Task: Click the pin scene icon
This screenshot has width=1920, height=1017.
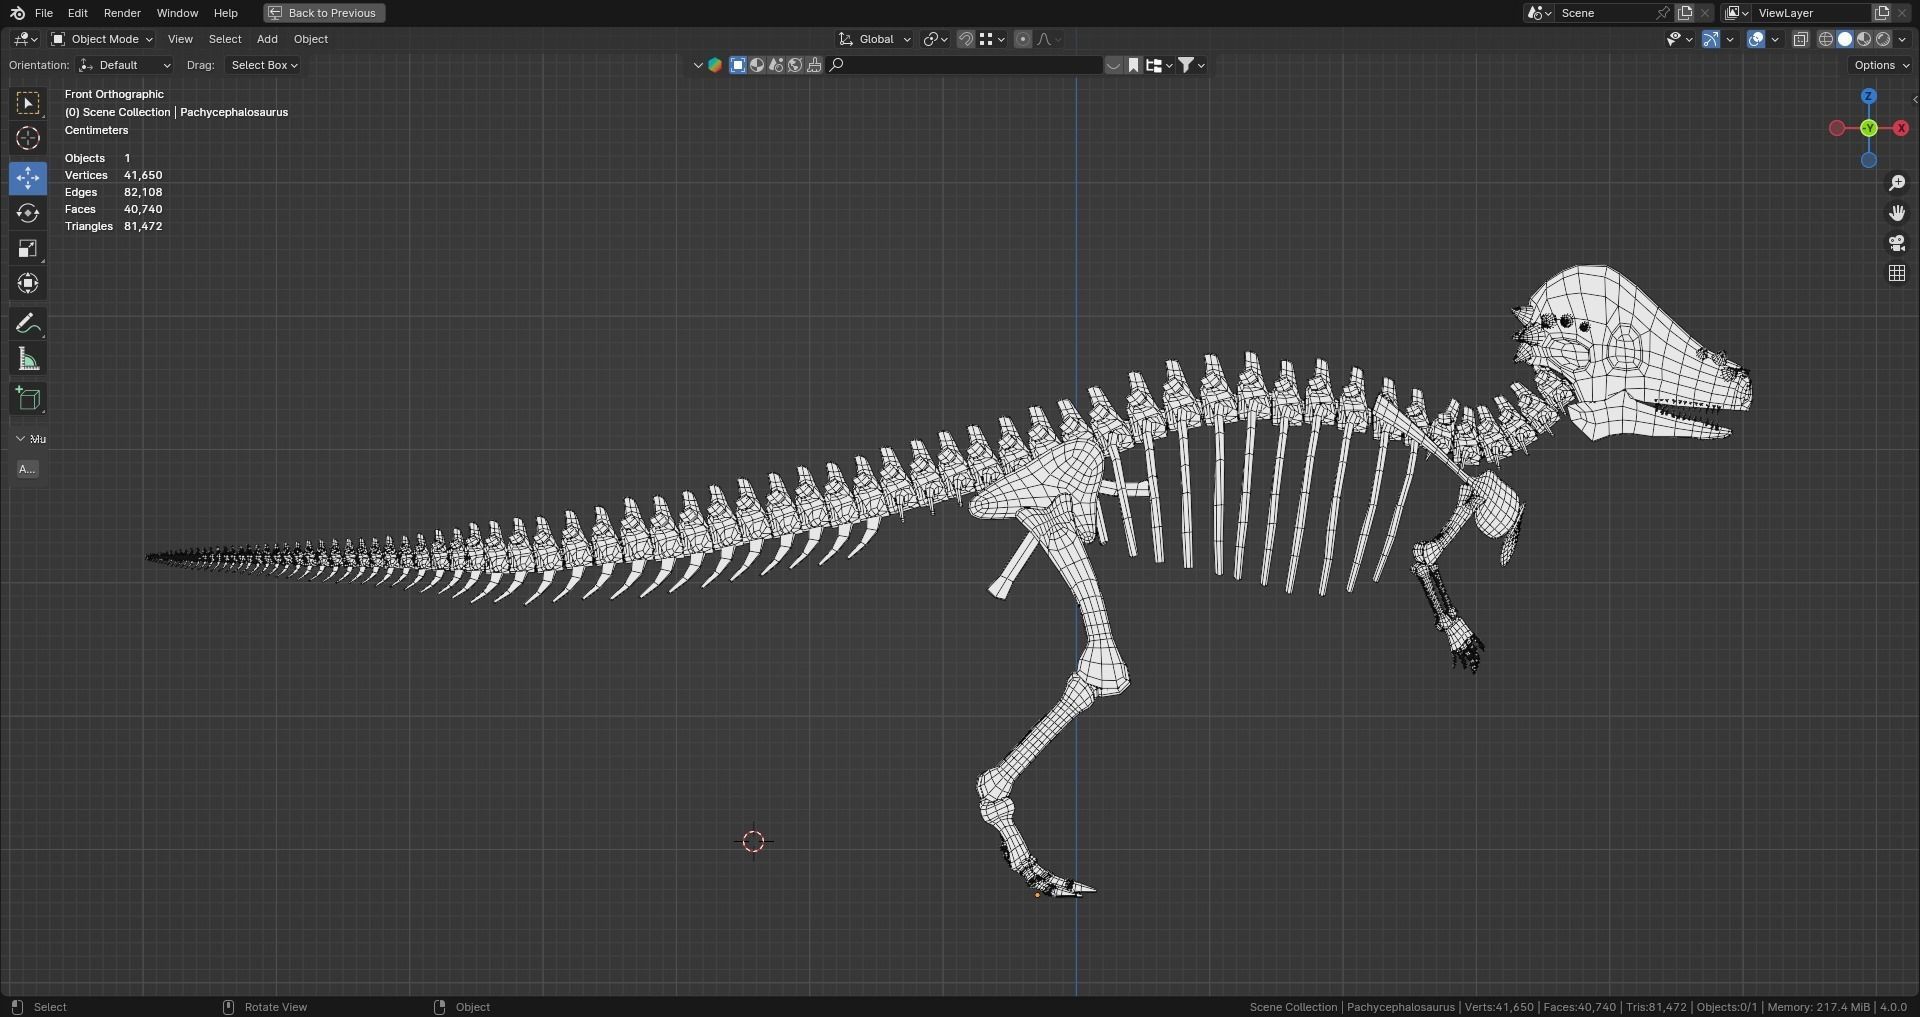Action: coord(1663,13)
